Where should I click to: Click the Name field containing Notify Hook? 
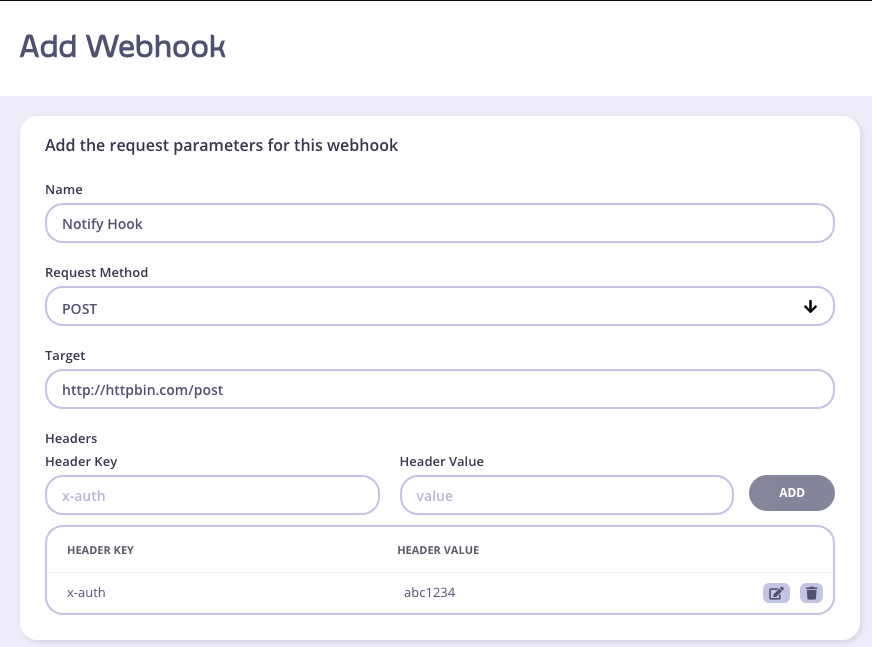pyautogui.click(x=440, y=224)
